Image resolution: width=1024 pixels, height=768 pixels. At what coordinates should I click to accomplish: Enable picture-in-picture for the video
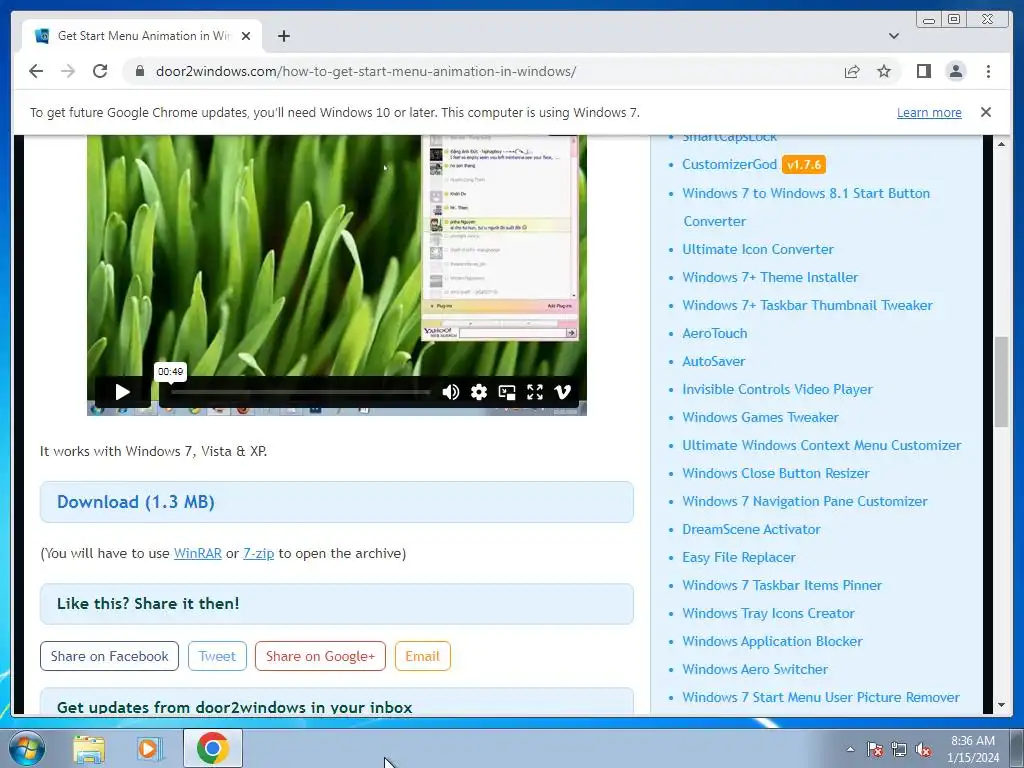507,392
